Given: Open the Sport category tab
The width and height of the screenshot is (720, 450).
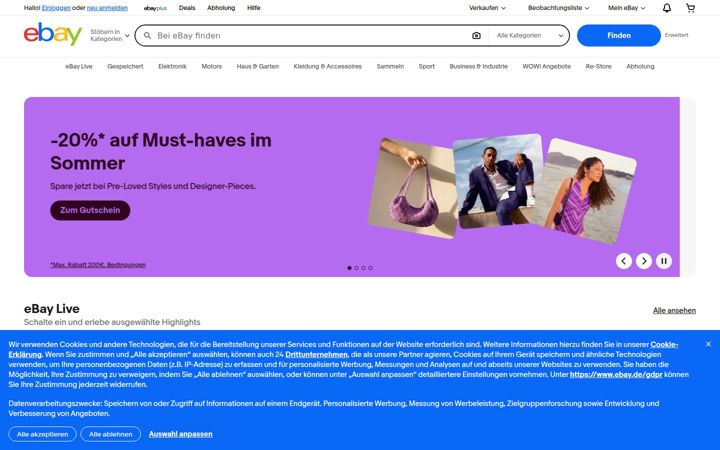Looking at the screenshot, I should pos(426,67).
